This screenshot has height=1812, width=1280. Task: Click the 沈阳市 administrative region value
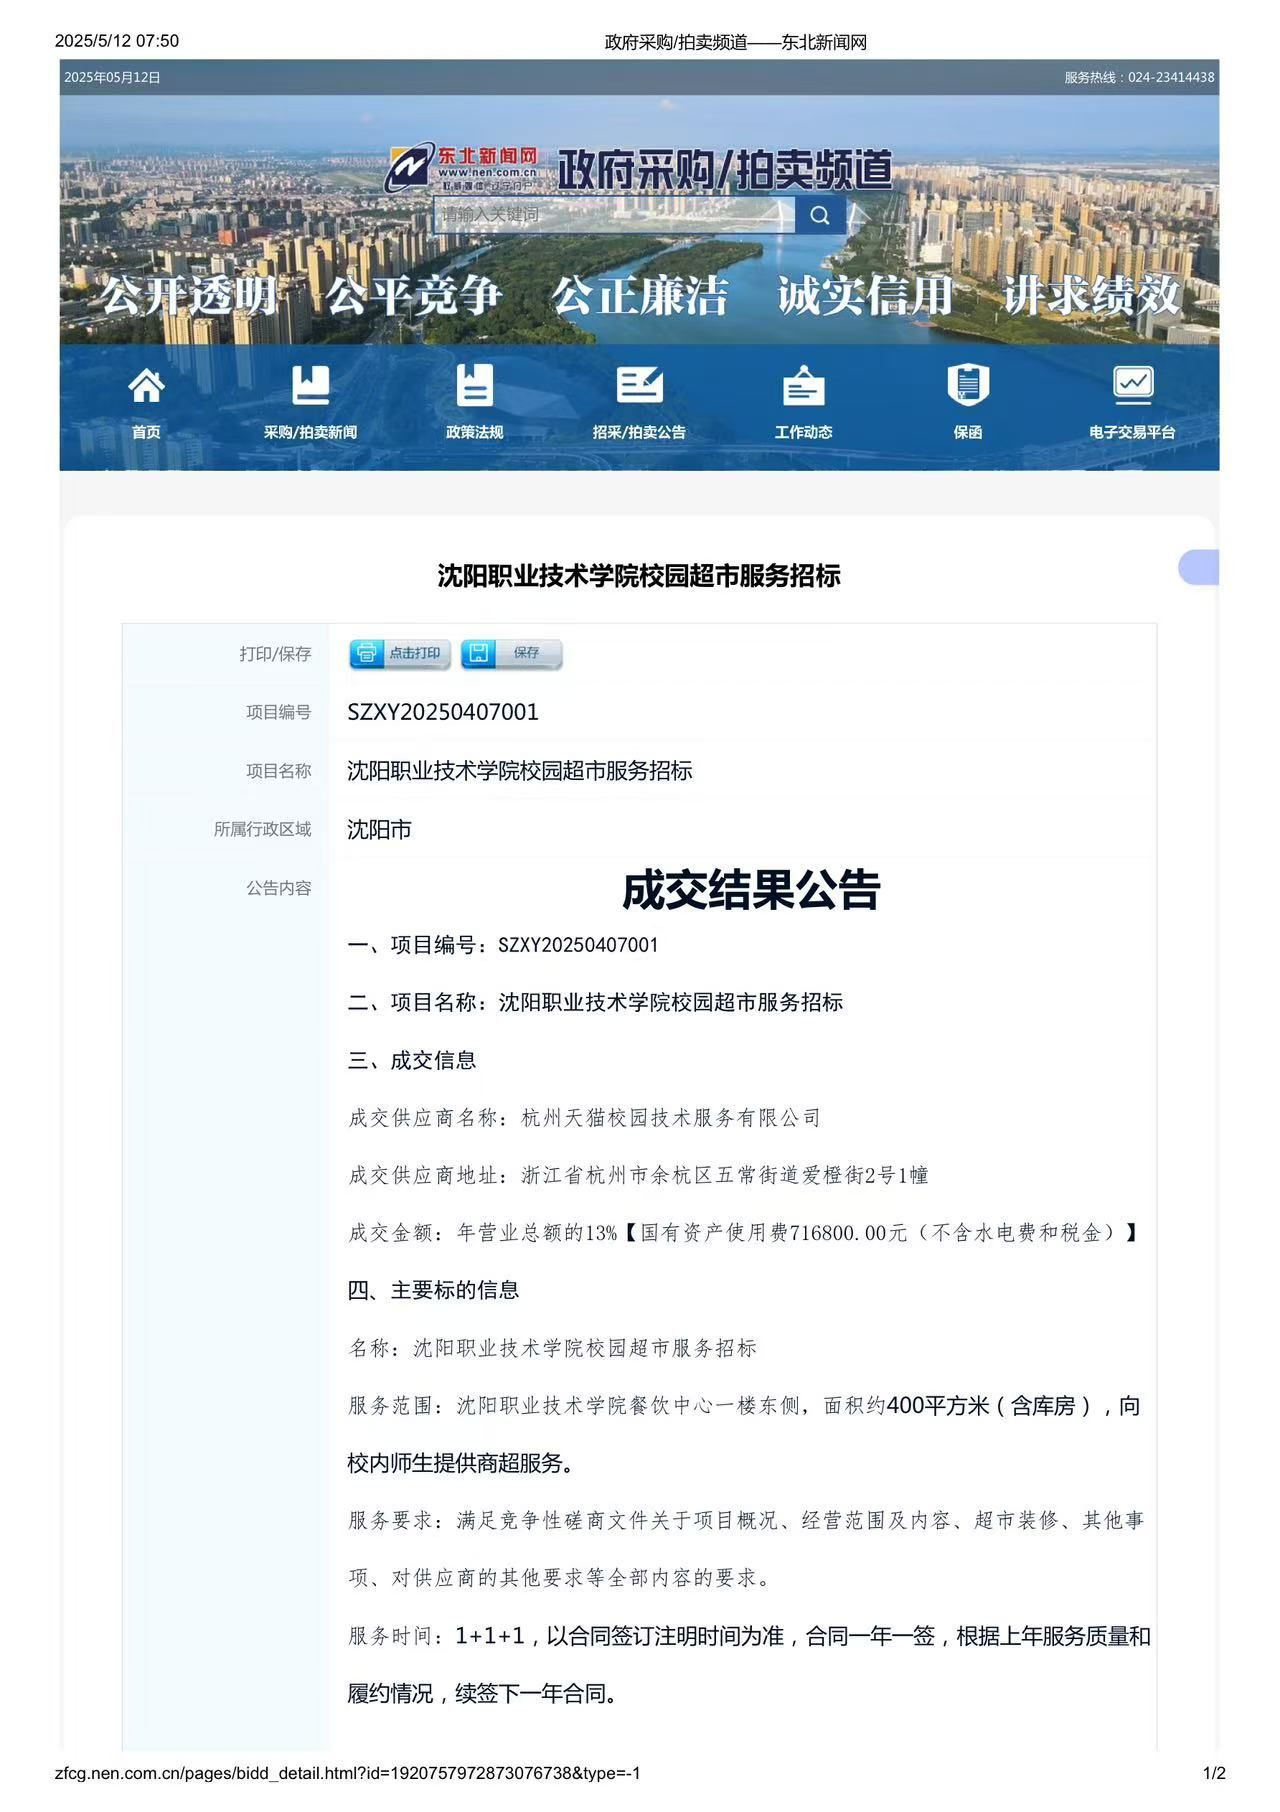coord(379,830)
